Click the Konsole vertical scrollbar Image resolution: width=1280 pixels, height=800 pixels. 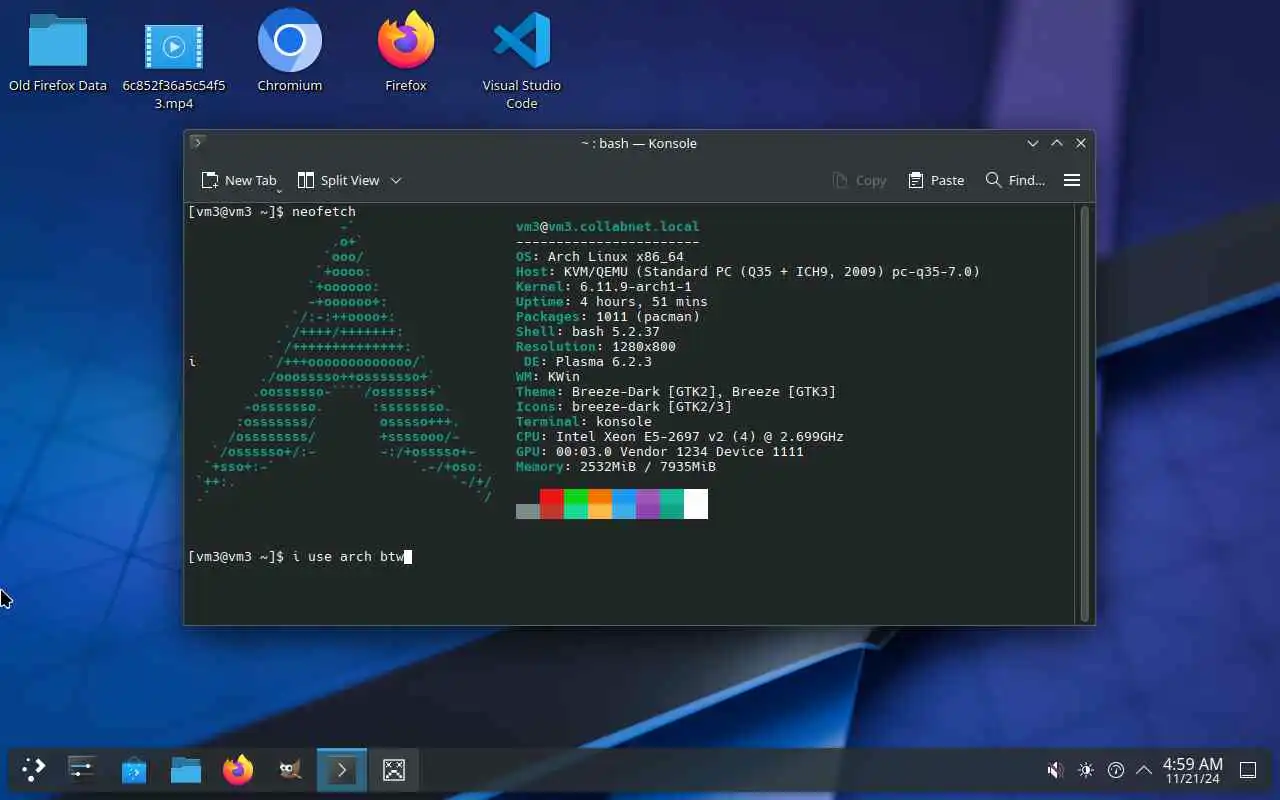point(1084,413)
